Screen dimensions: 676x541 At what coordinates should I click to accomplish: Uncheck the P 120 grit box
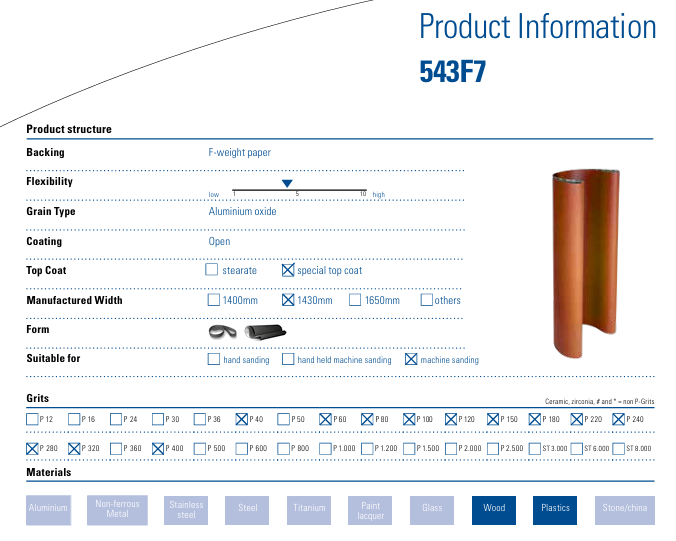pyautogui.click(x=451, y=419)
